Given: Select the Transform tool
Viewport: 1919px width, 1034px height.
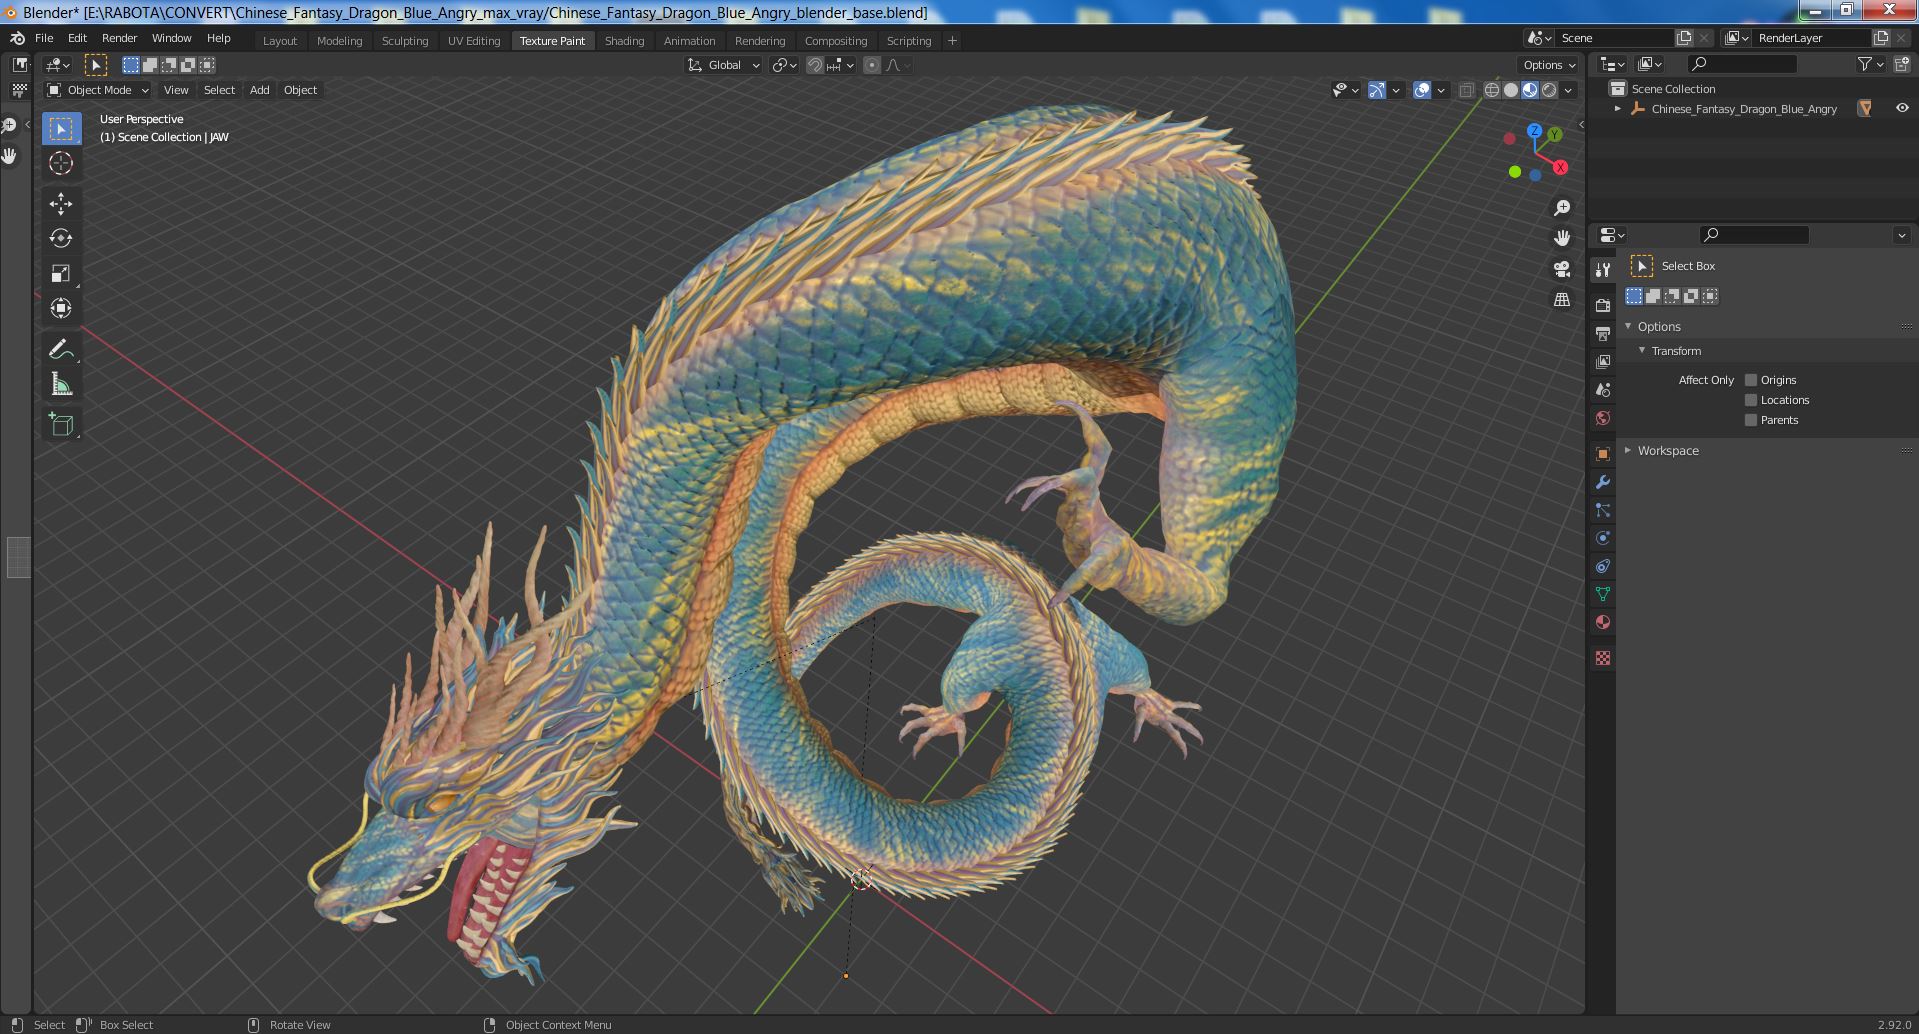Looking at the screenshot, I should [x=61, y=308].
